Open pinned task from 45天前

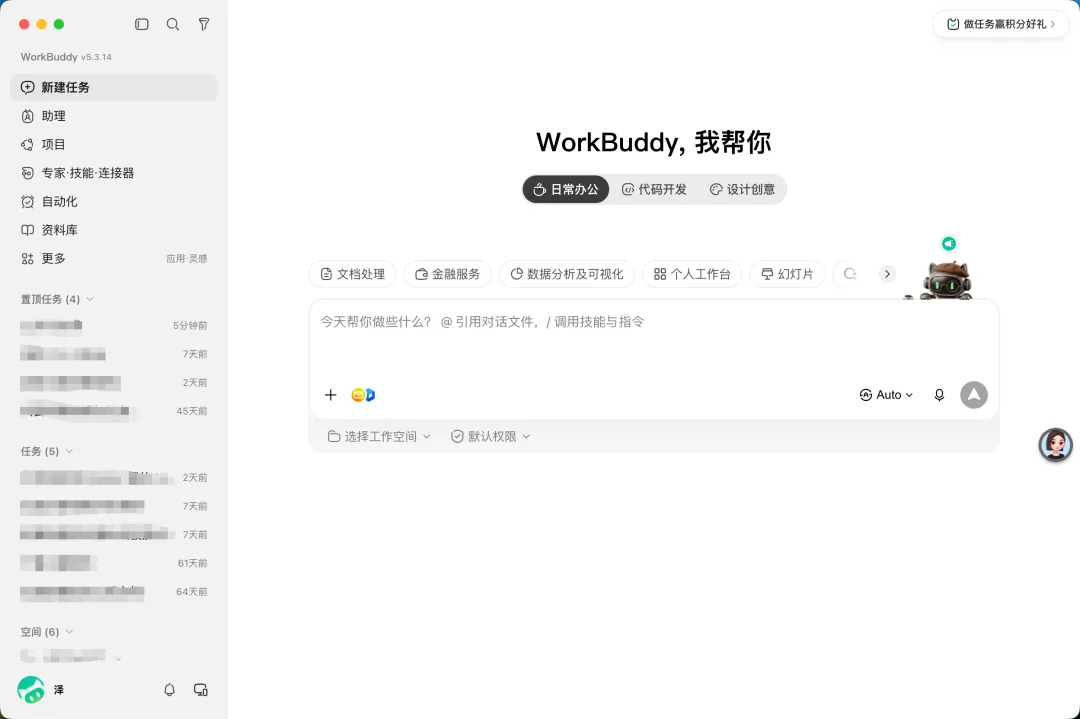114,411
